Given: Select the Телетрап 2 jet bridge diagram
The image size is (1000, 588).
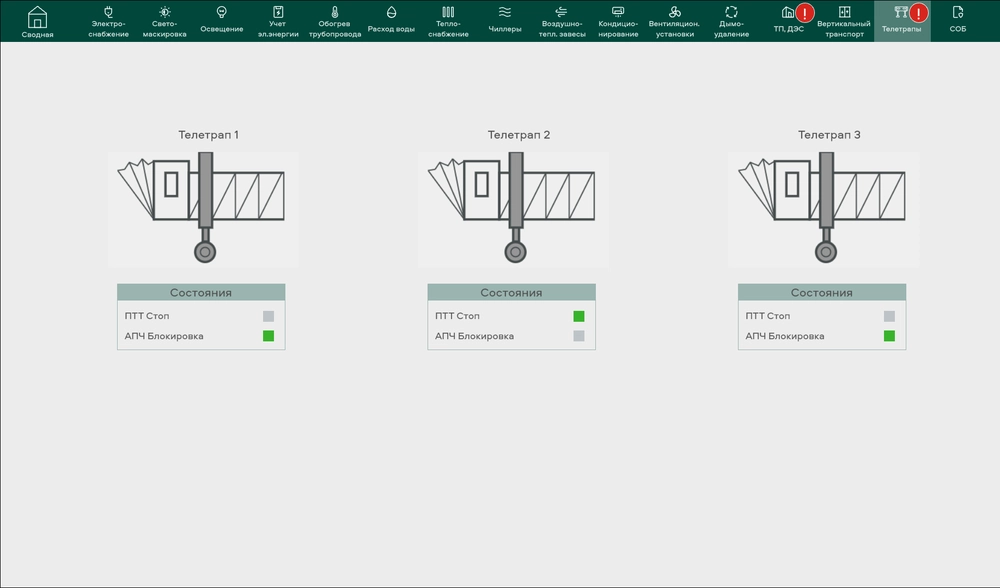Looking at the screenshot, I should pos(513,208).
